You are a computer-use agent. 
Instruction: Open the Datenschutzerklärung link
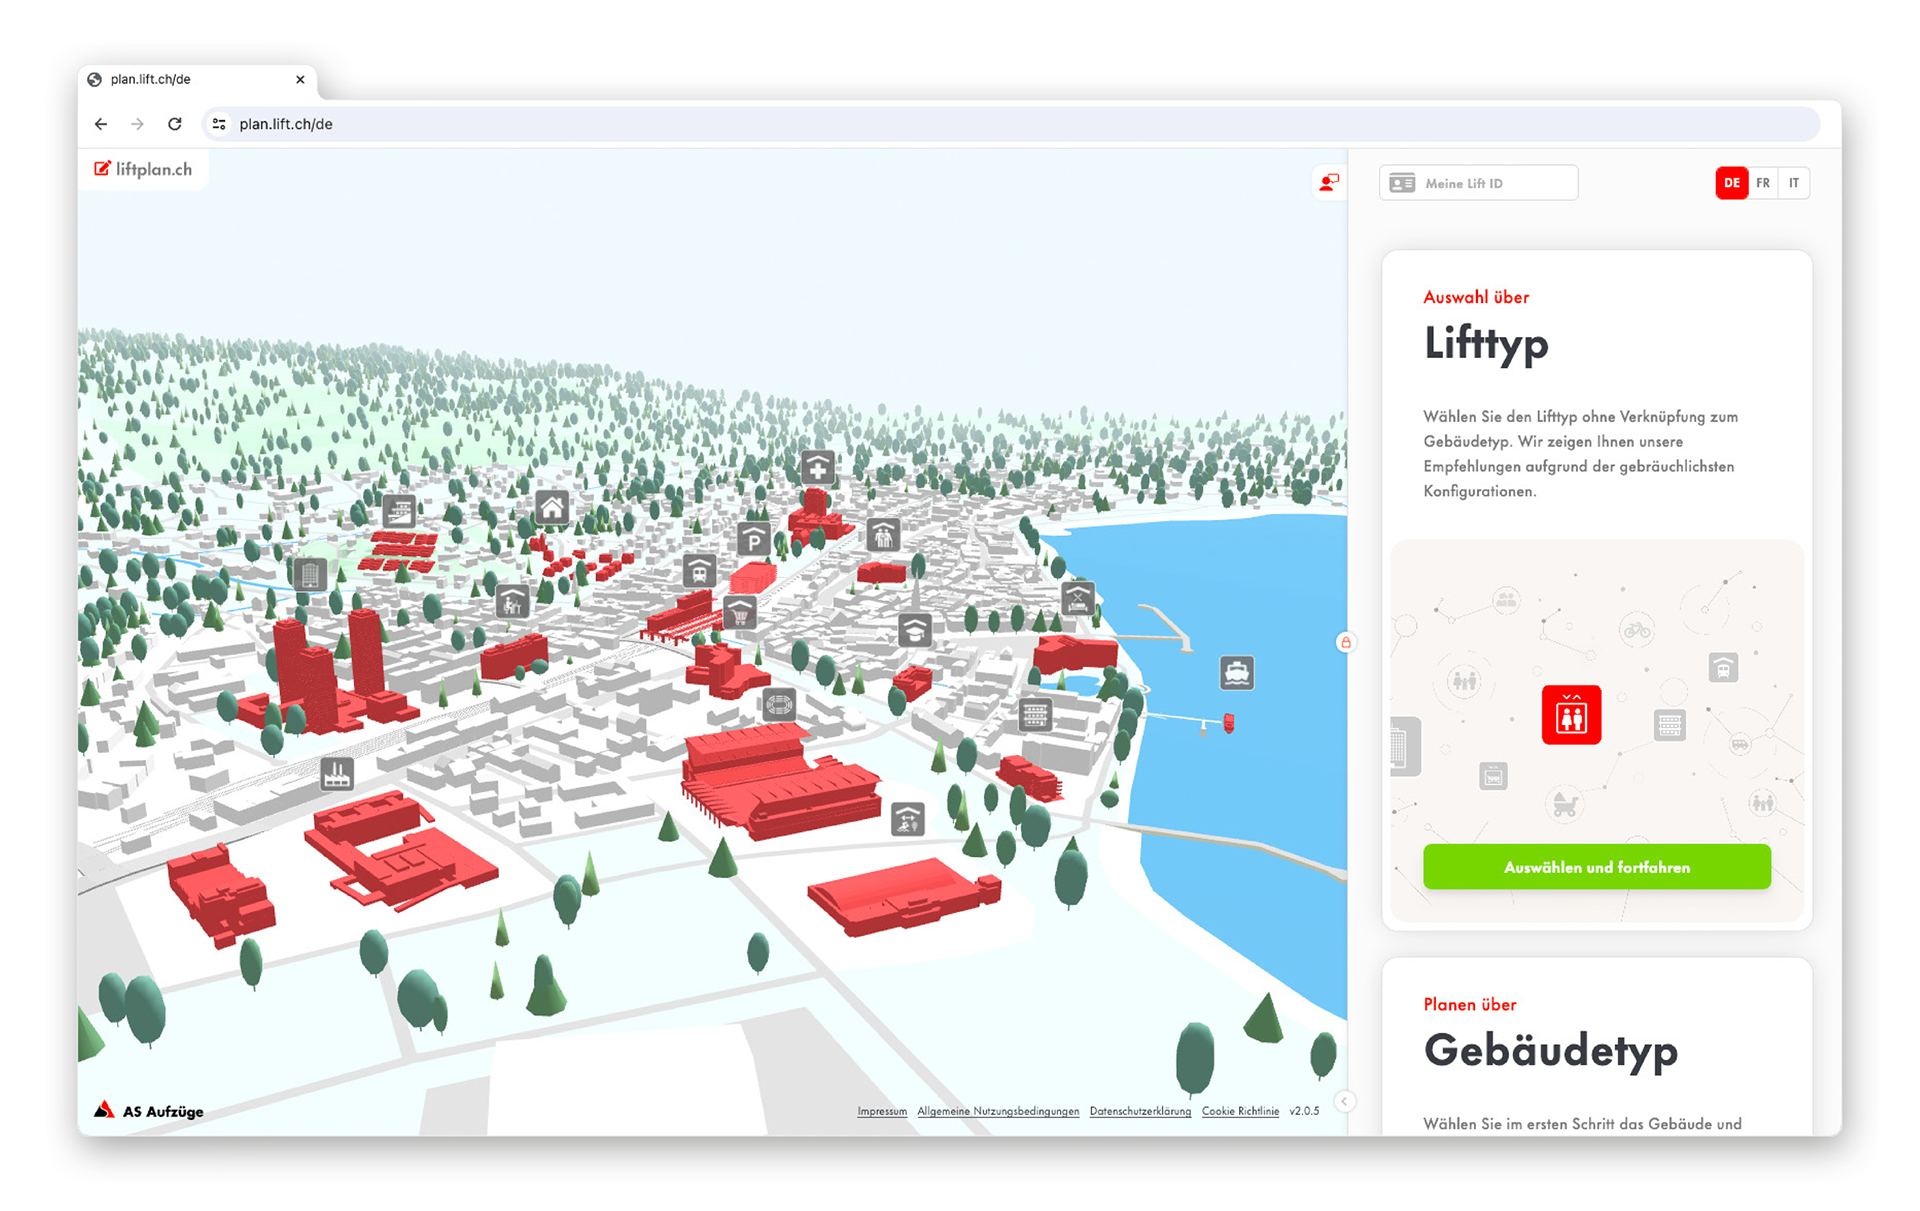(1140, 1111)
